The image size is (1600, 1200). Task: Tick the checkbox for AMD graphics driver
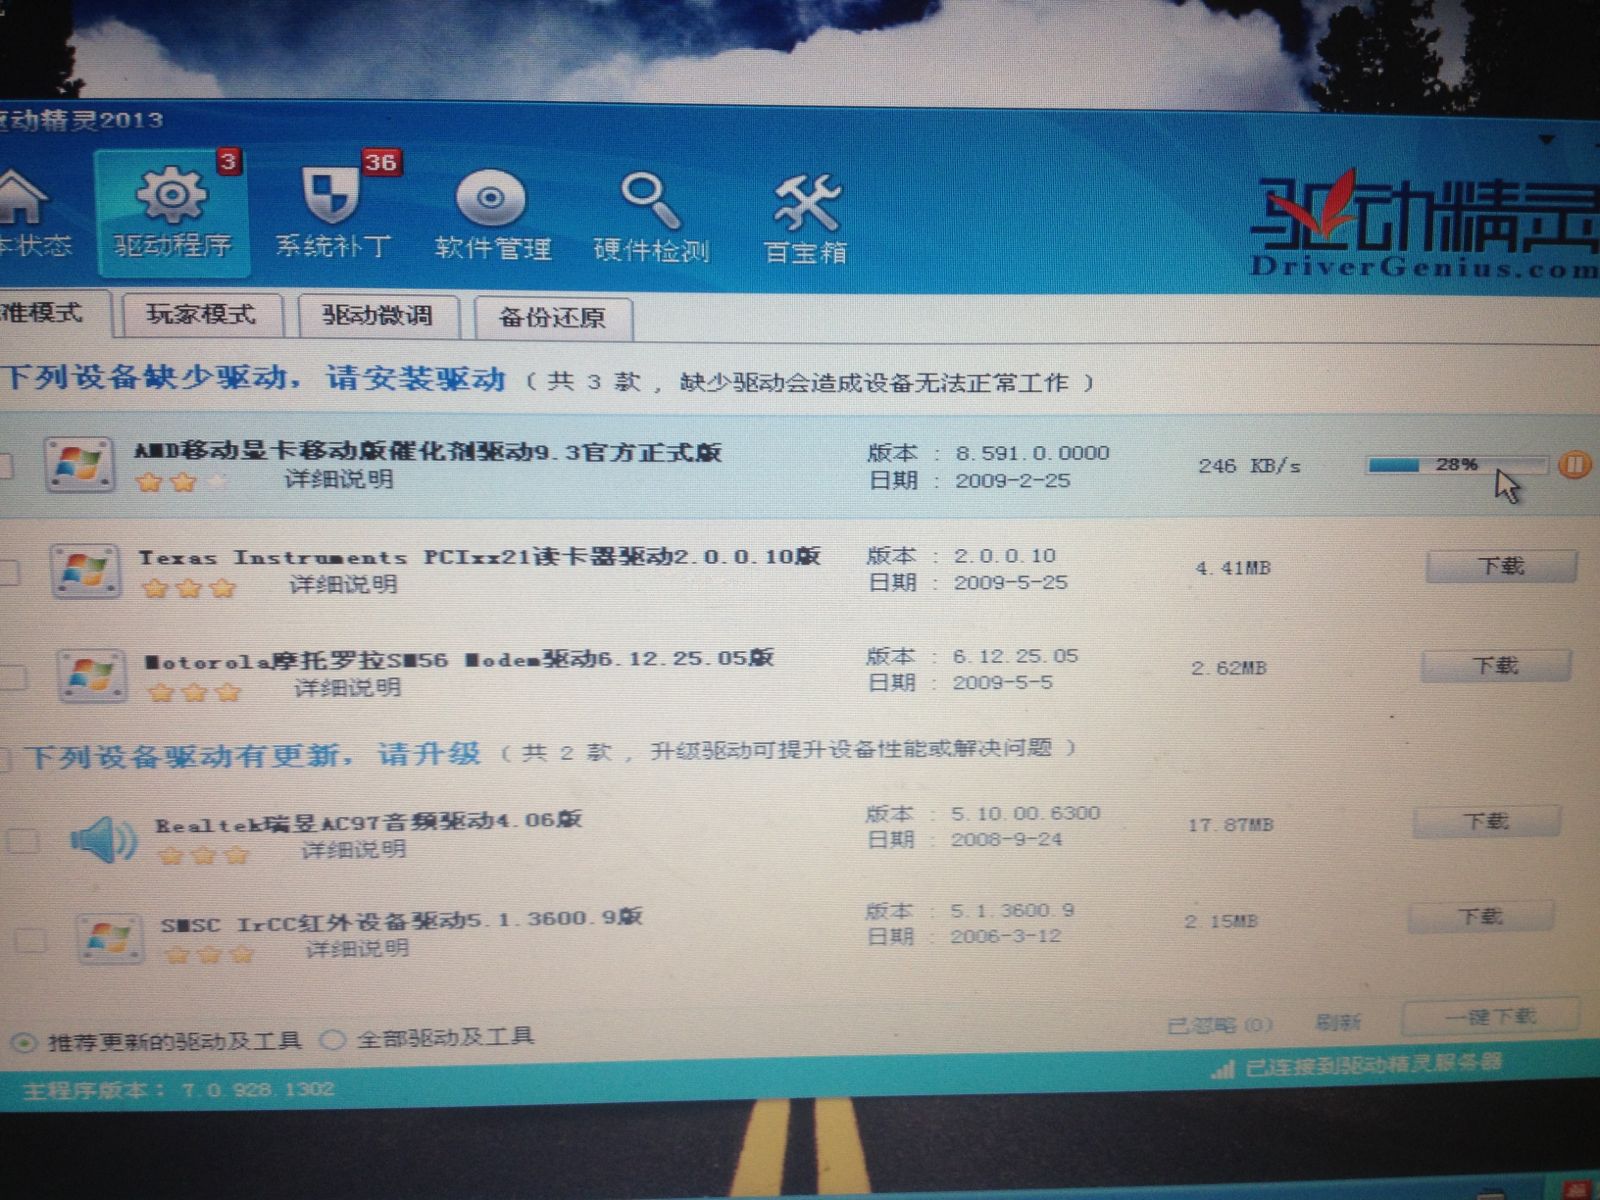(5, 467)
